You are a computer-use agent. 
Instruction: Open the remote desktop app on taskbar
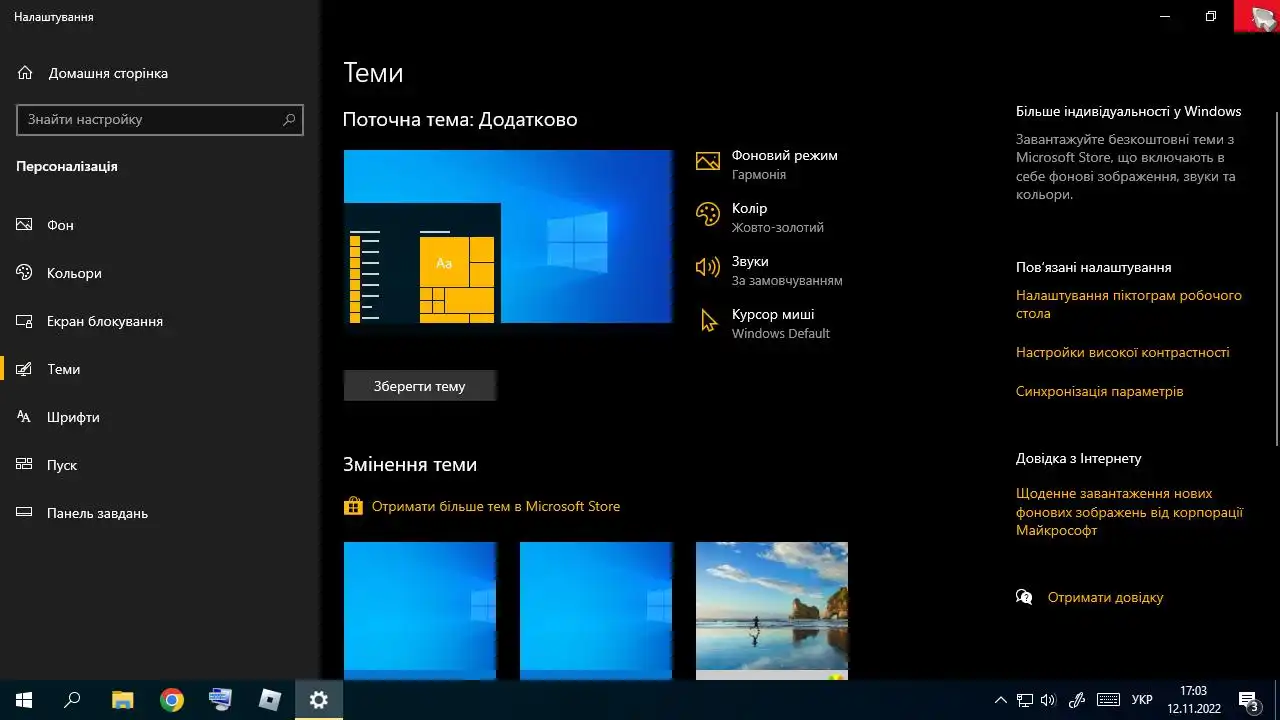221,700
